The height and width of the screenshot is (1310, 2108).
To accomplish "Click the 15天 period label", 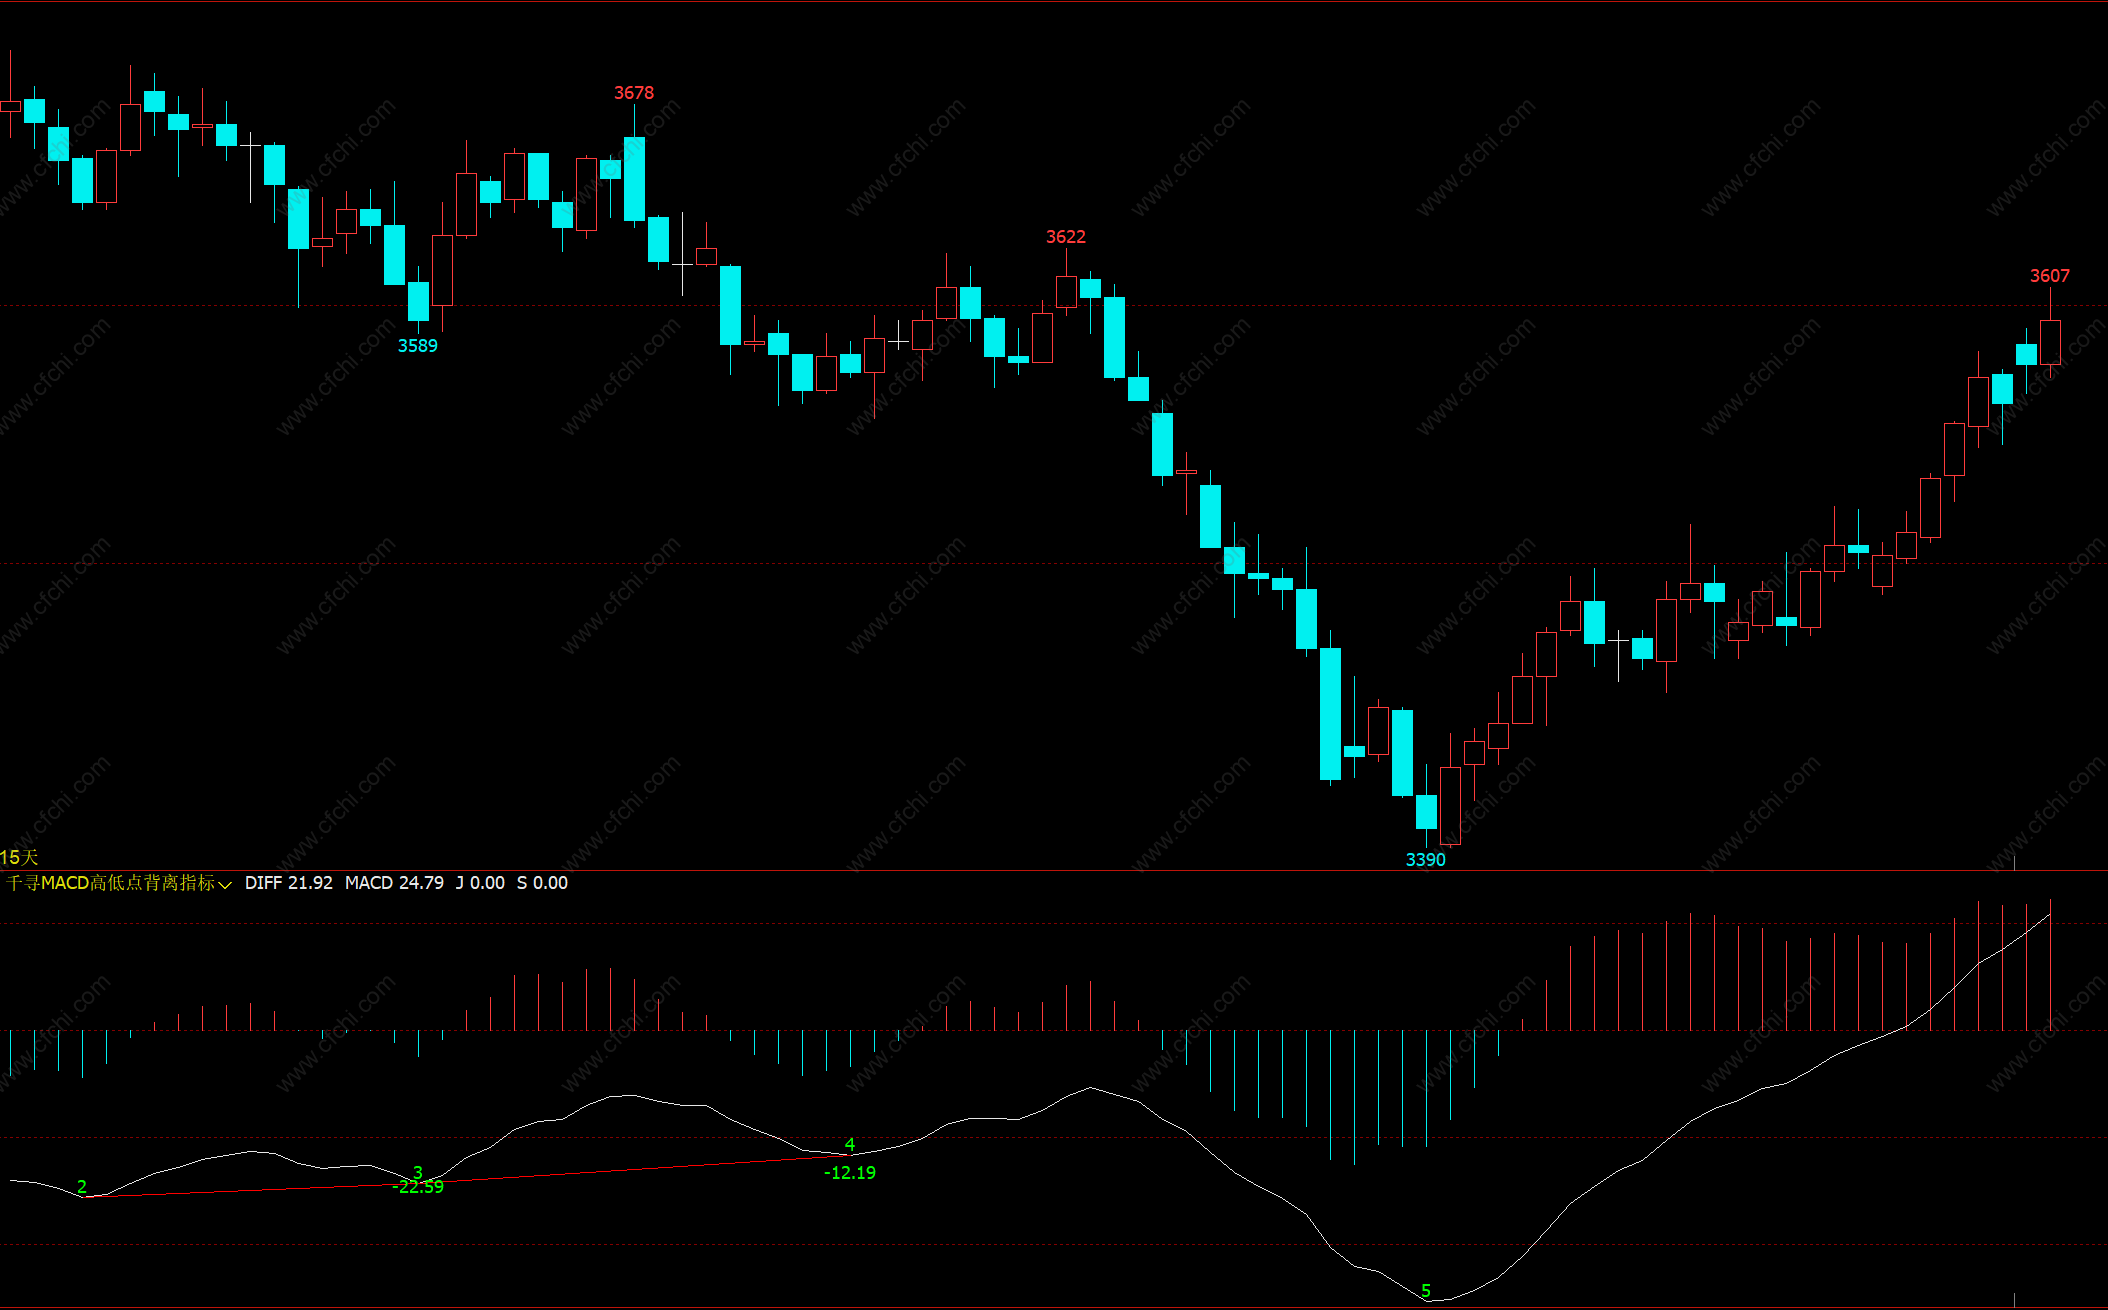I will [x=19, y=857].
